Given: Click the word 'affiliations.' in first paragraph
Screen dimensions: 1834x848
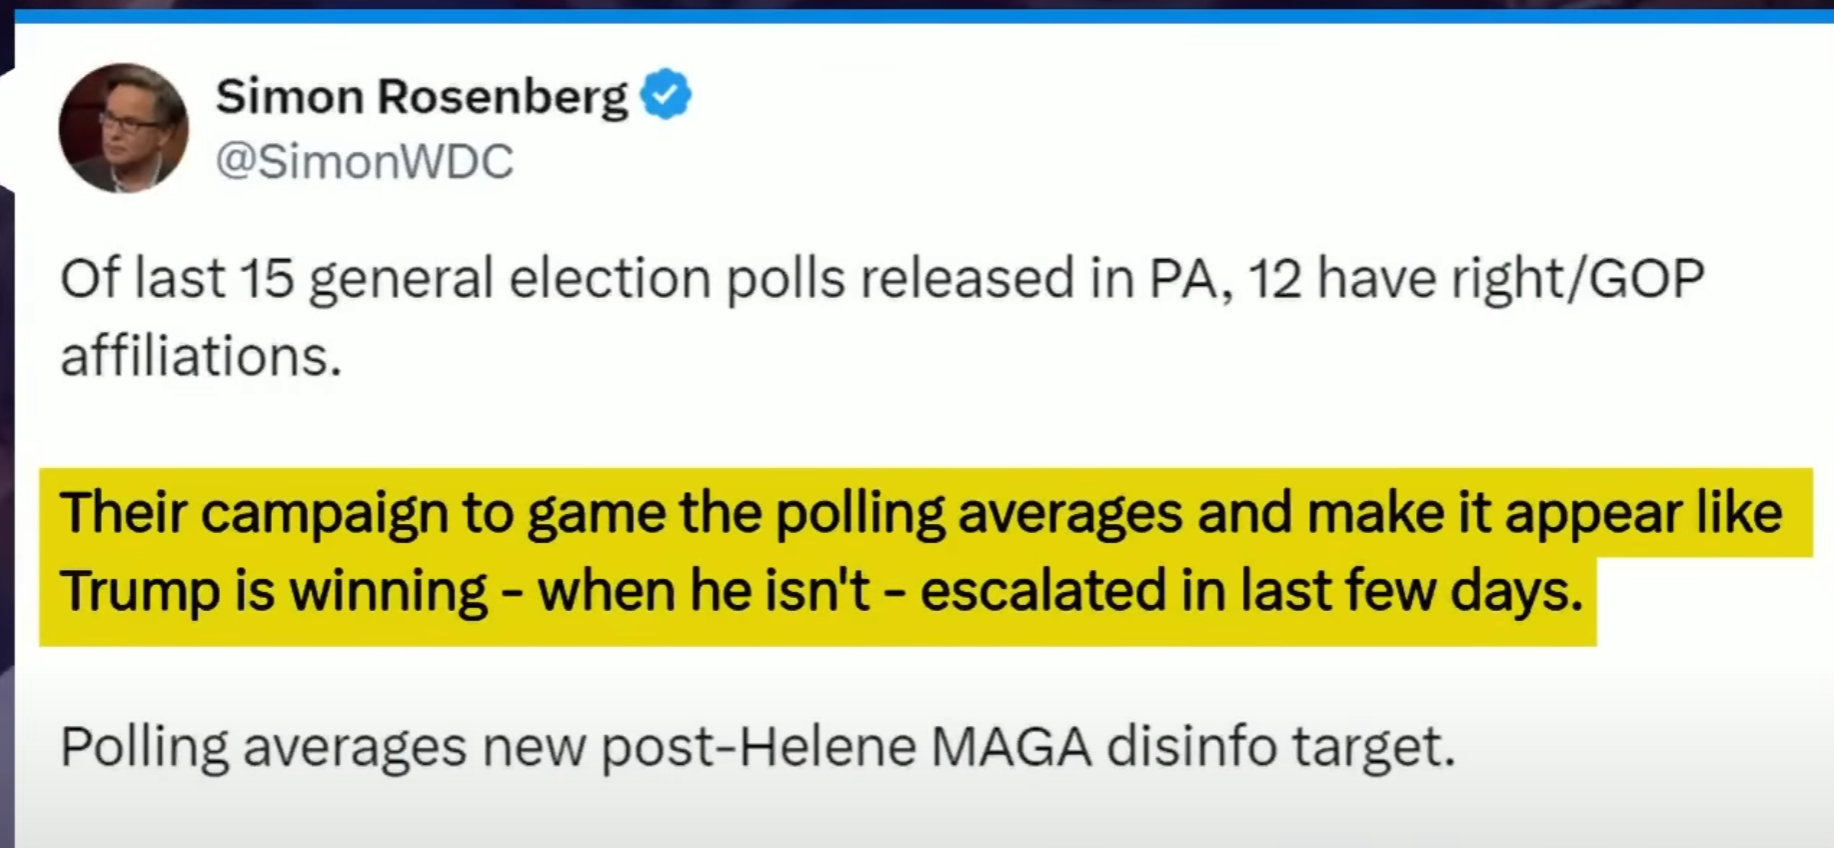Looking at the screenshot, I should pyautogui.click(x=201, y=357).
